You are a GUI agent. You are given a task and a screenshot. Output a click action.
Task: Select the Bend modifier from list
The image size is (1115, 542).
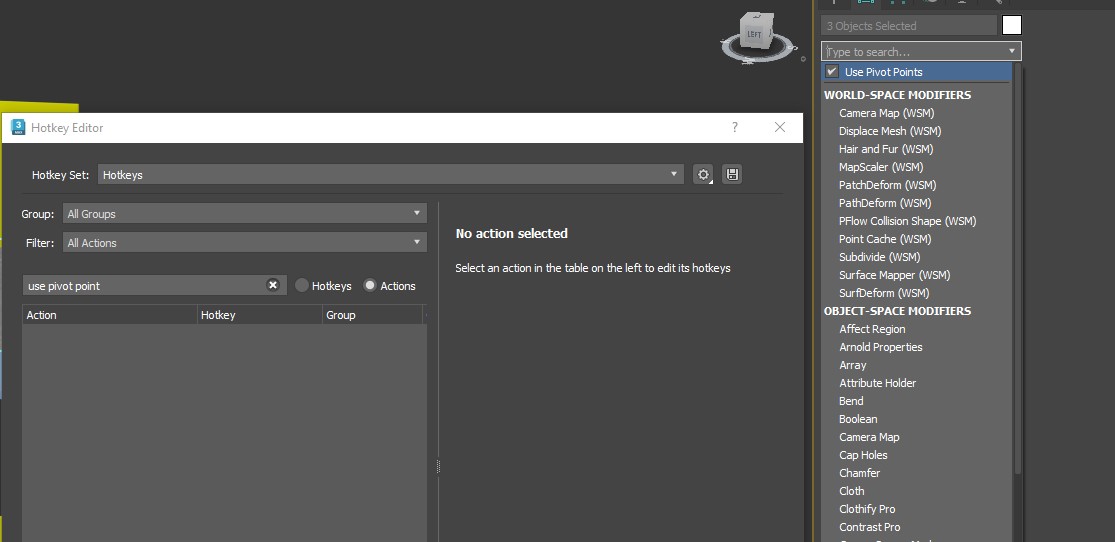pos(851,401)
